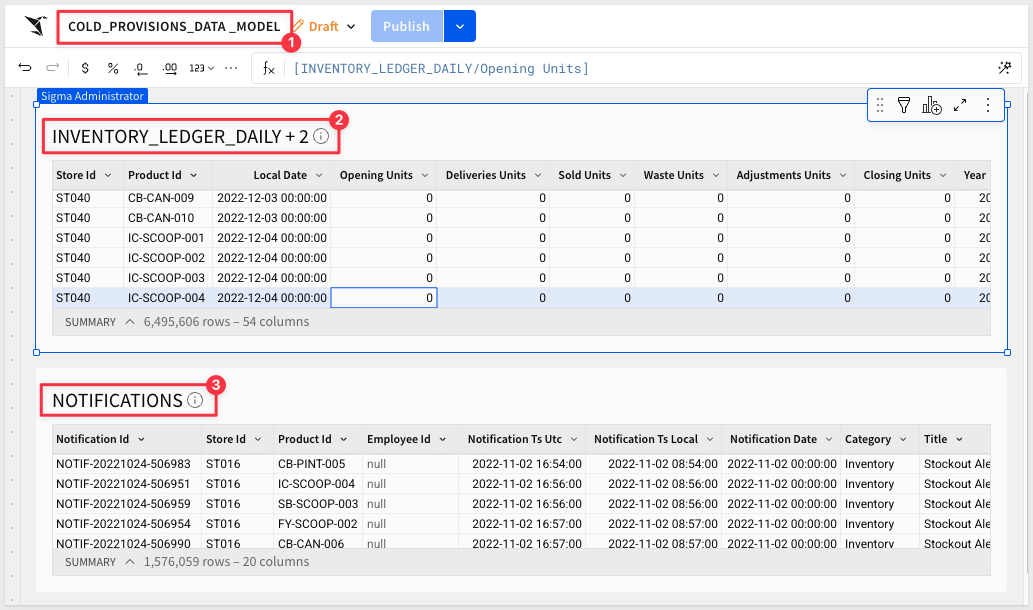
Task: Collapse NOTIFICATIONS summary chevron
Action: pyautogui.click(x=130, y=562)
